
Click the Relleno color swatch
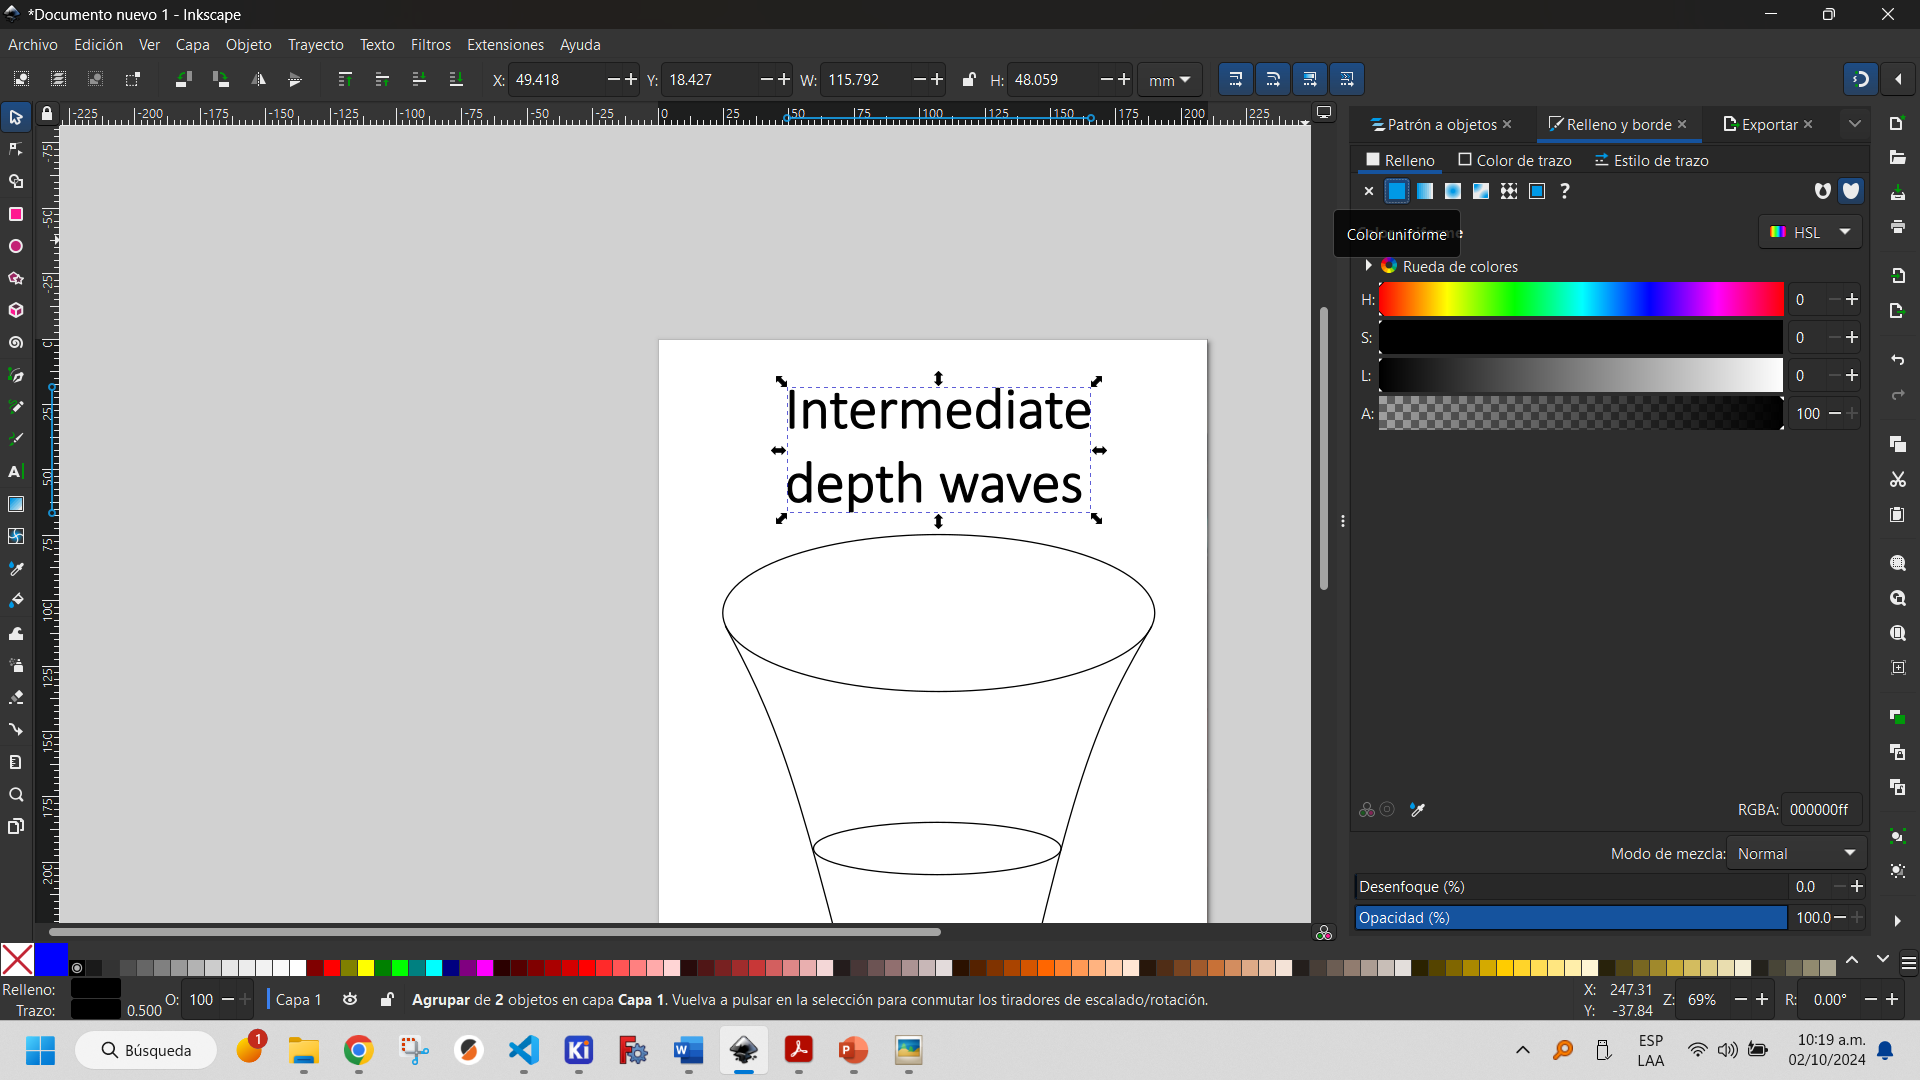[x=92, y=989]
